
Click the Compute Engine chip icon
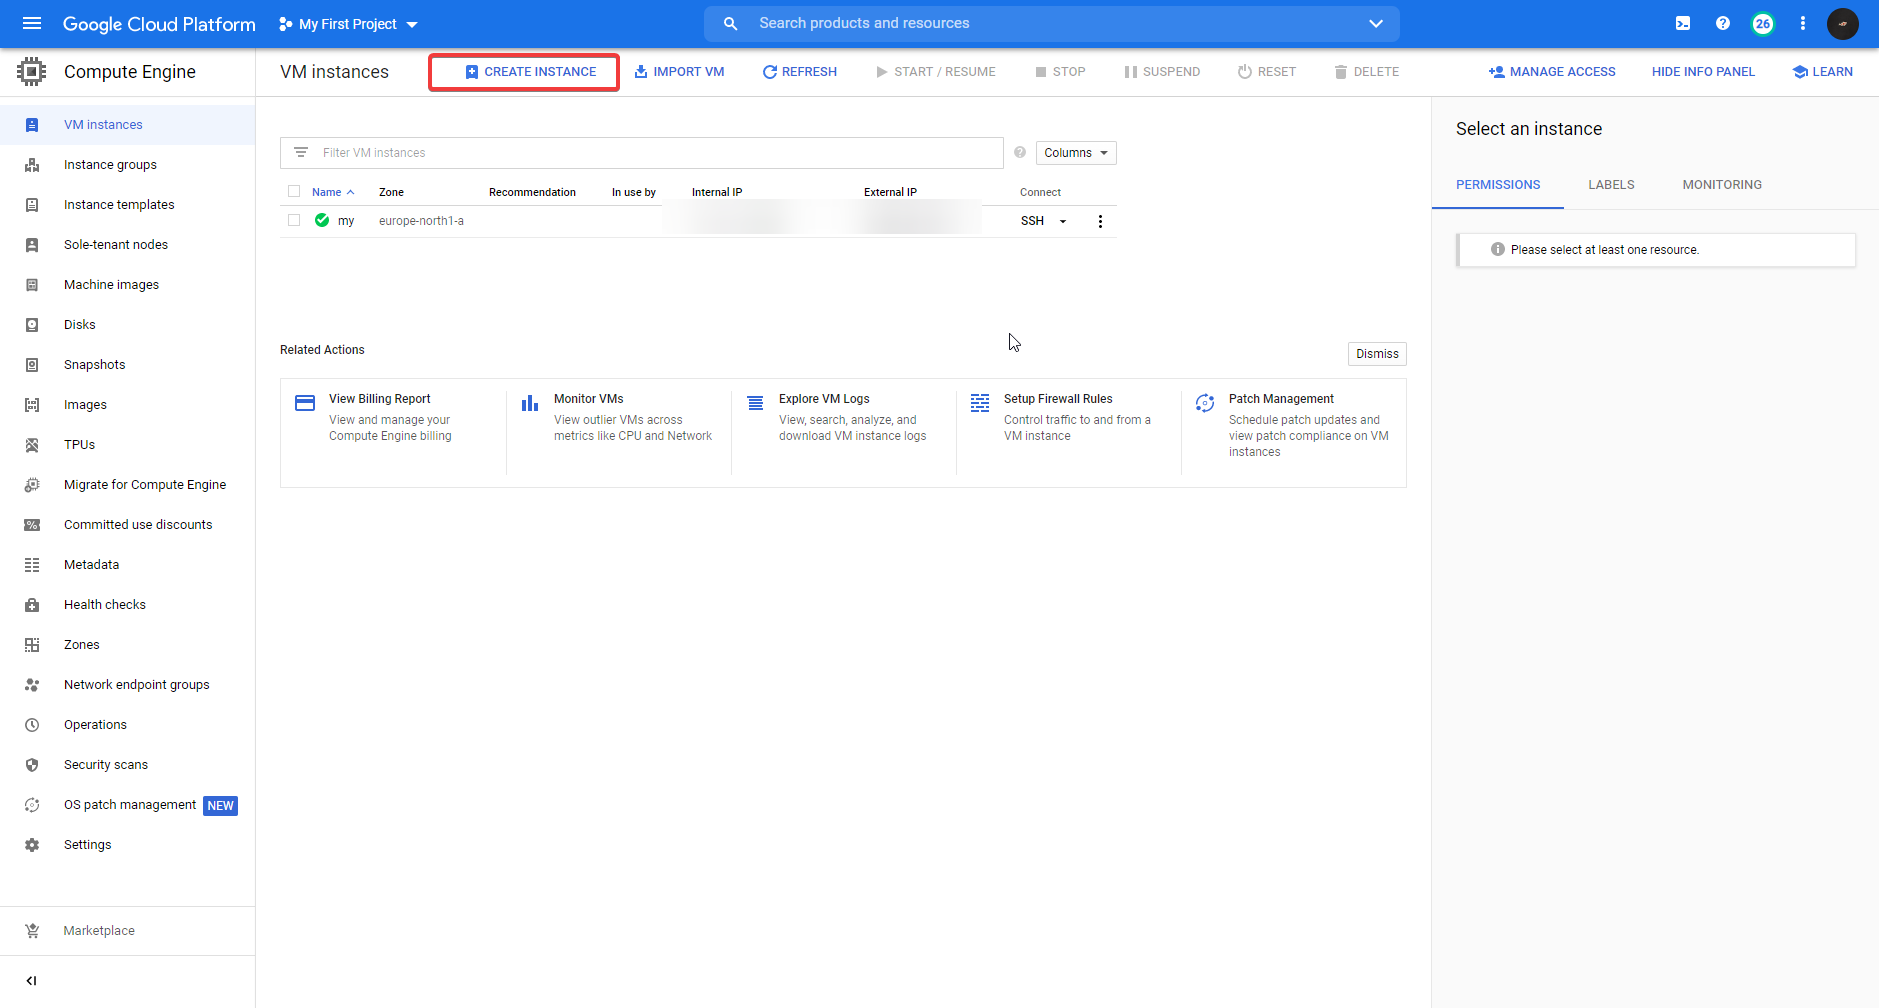(32, 72)
